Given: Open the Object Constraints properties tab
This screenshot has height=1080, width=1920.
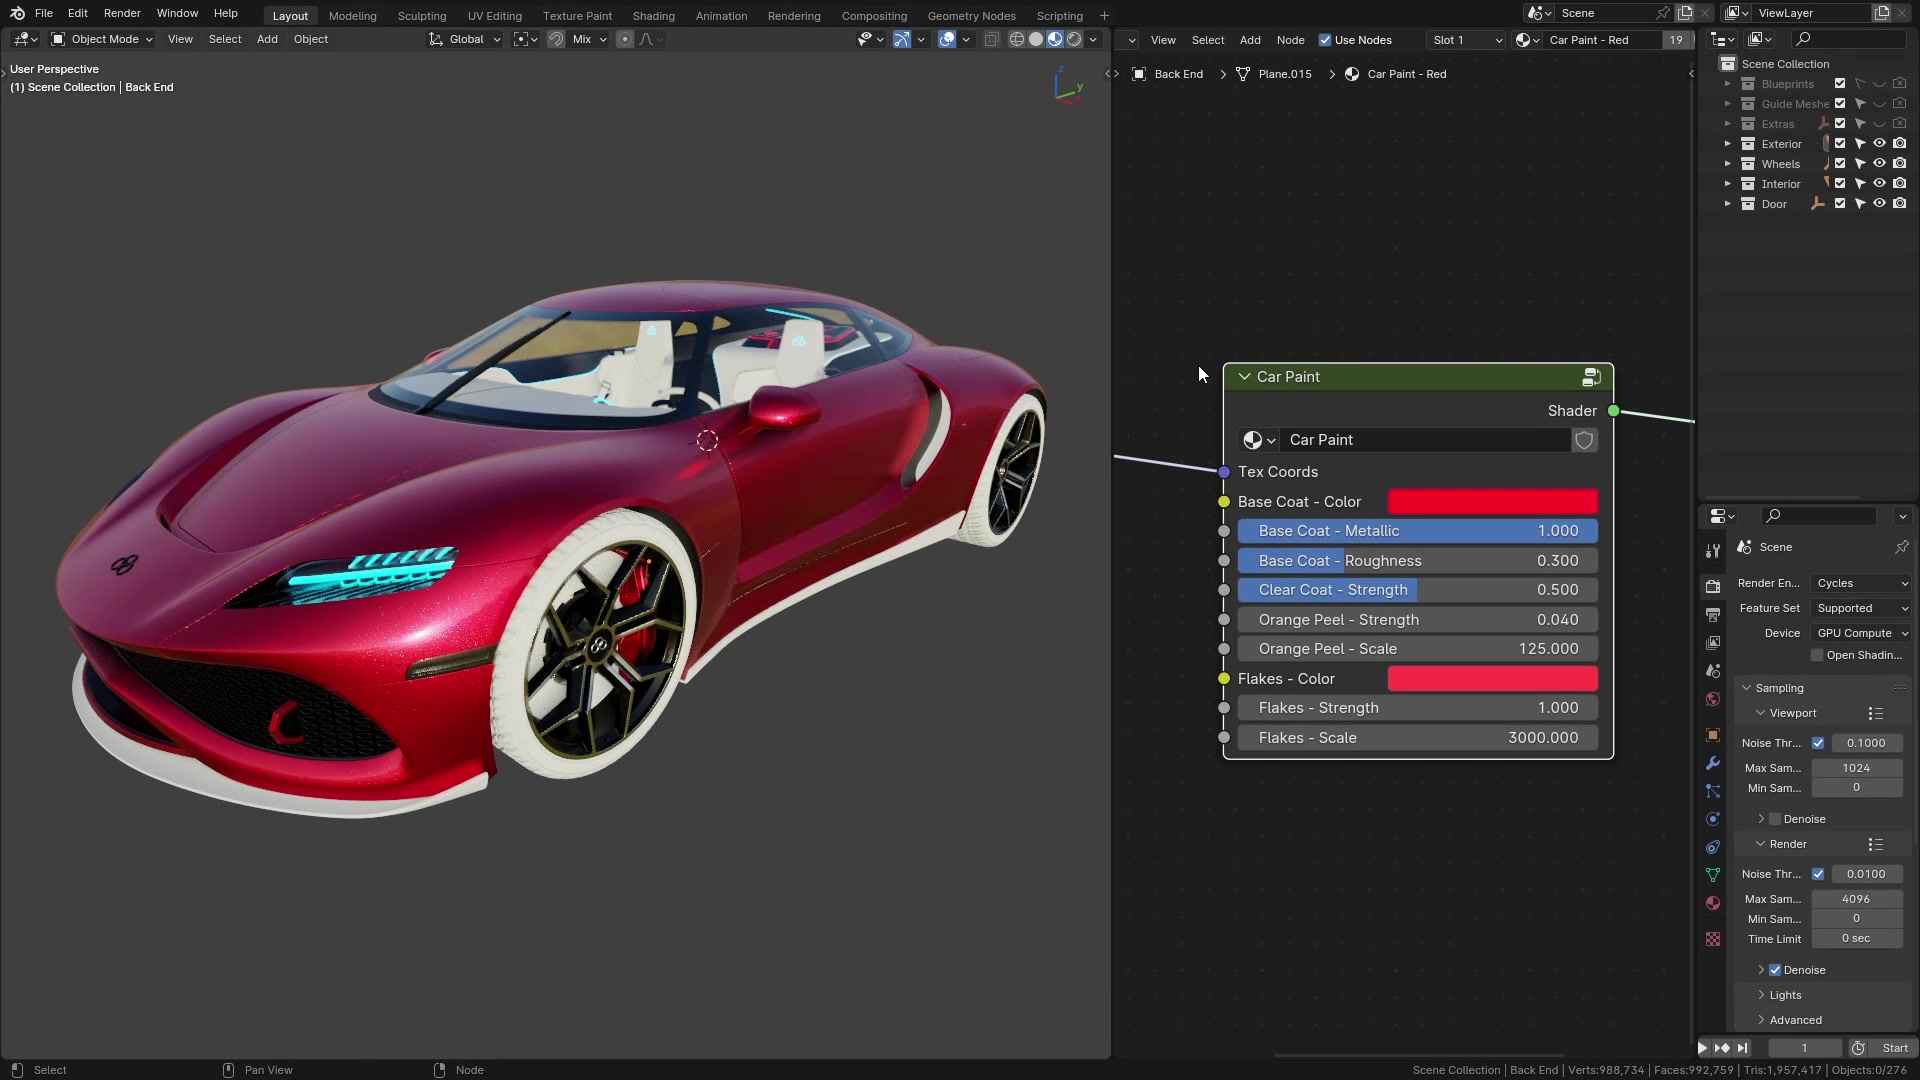Looking at the screenshot, I should coord(1713,847).
